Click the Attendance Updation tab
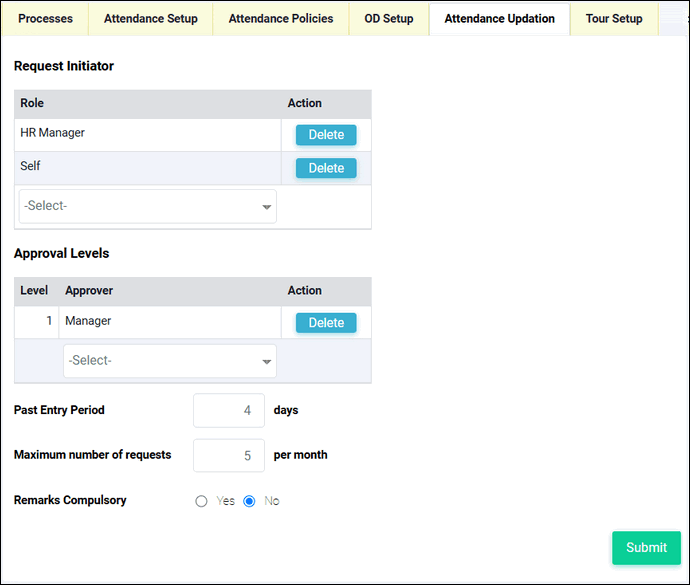 pyautogui.click(x=499, y=19)
